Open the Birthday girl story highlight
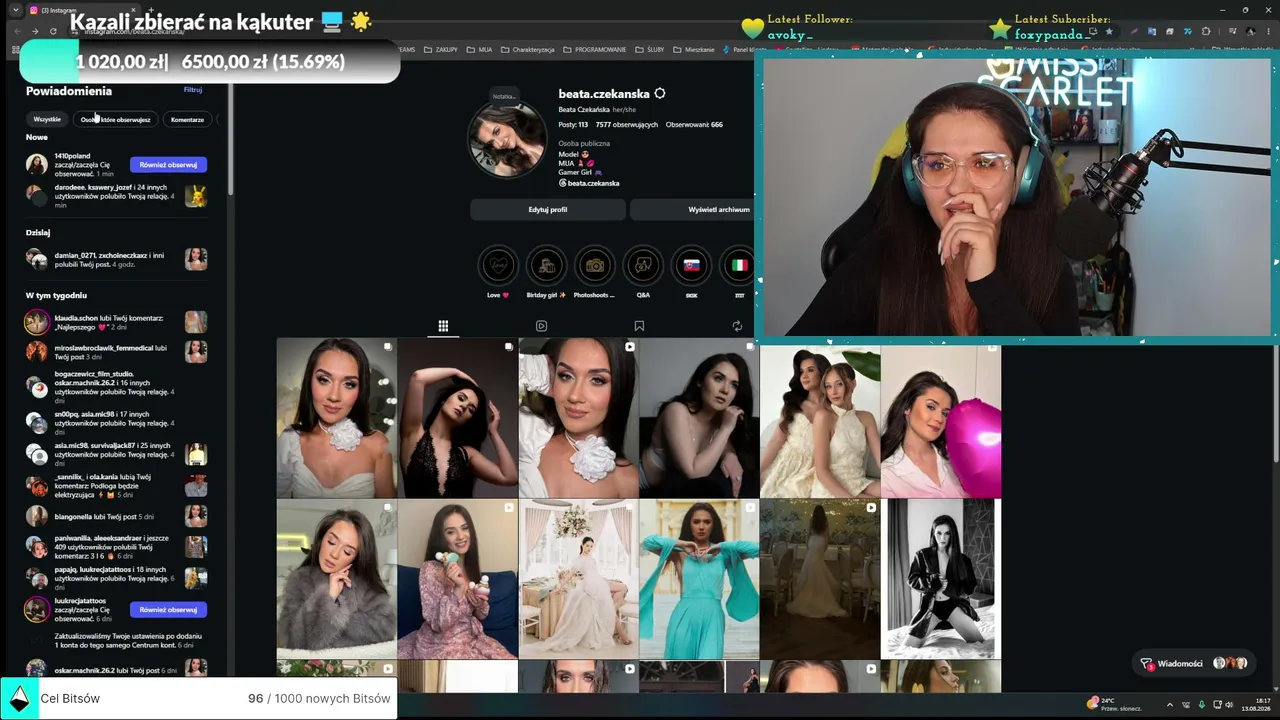Viewport: 1280px width, 720px height. pos(546,266)
